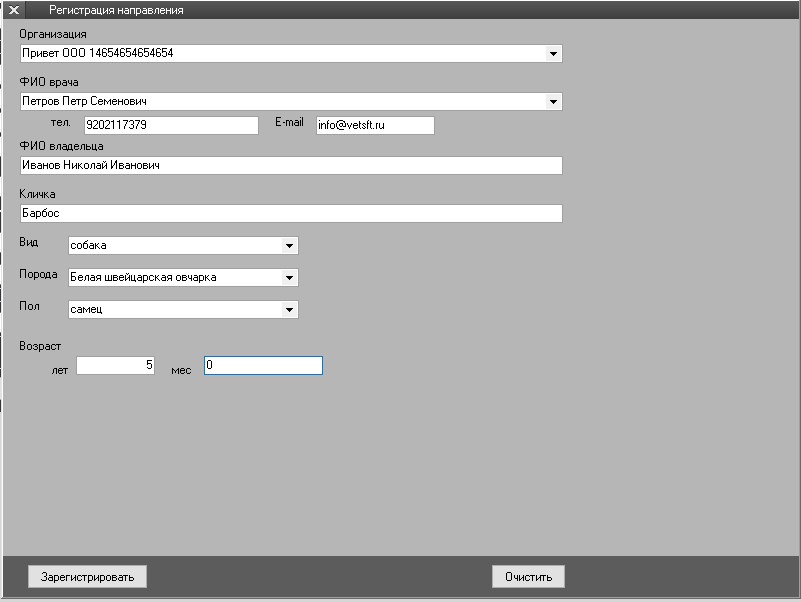Expand the Организация dropdown arrow
The width and height of the screenshot is (801, 602).
pos(553,53)
